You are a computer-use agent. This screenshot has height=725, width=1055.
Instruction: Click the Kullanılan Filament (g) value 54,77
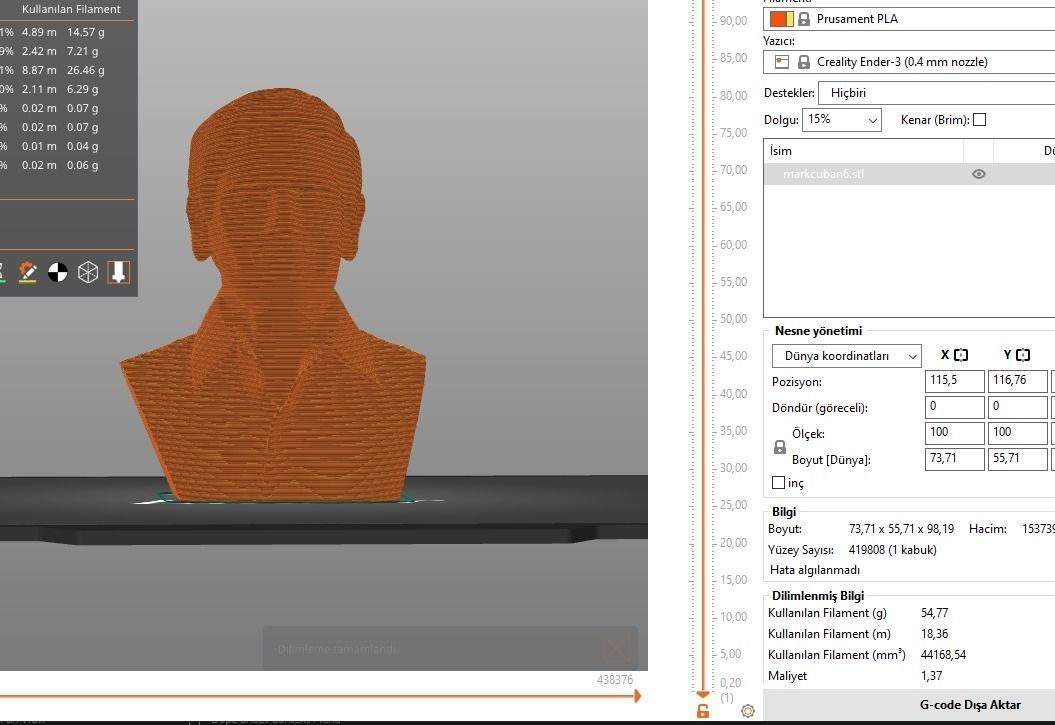point(935,613)
